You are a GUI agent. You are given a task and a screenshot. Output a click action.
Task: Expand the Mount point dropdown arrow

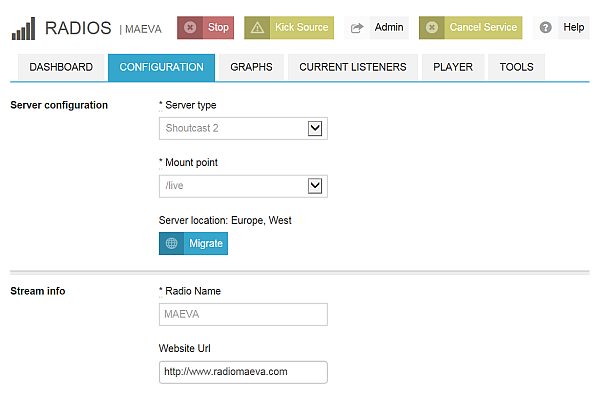315,186
